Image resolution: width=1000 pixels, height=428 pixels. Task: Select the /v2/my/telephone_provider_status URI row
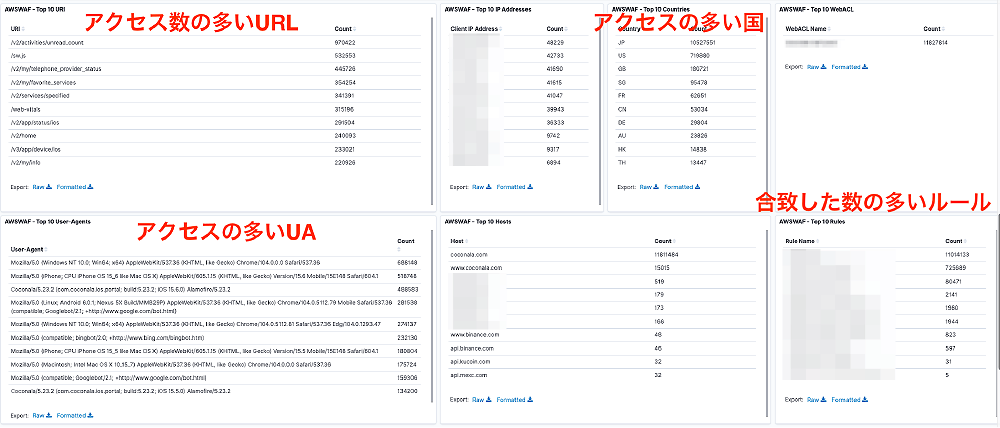215,69
